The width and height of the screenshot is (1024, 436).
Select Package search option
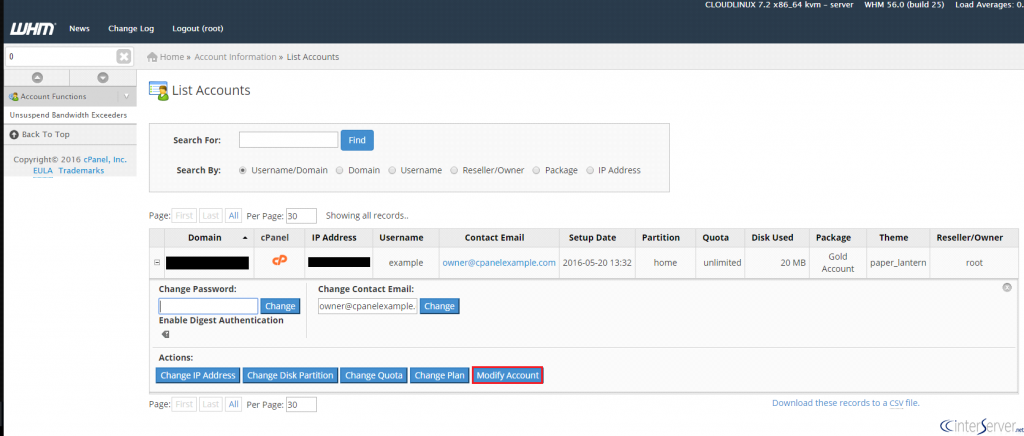536,170
